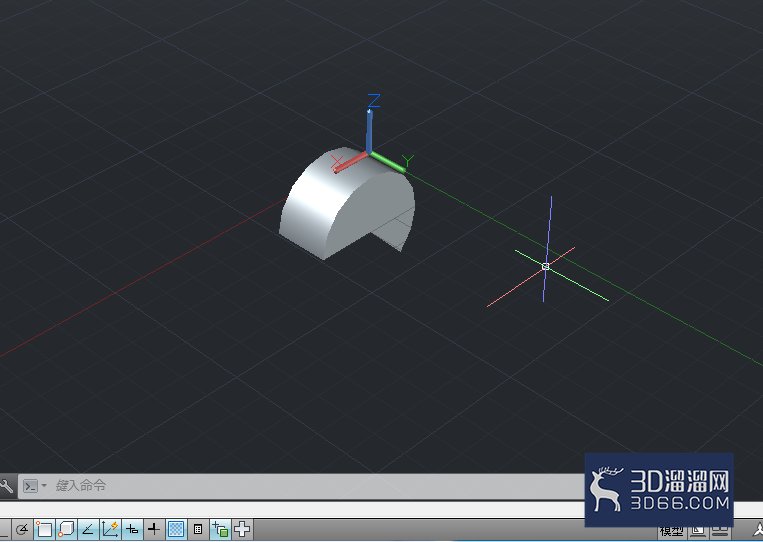The height and width of the screenshot is (542, 763).
Task: Click the customize wrench icon beside command line
Action: [6, 486]
